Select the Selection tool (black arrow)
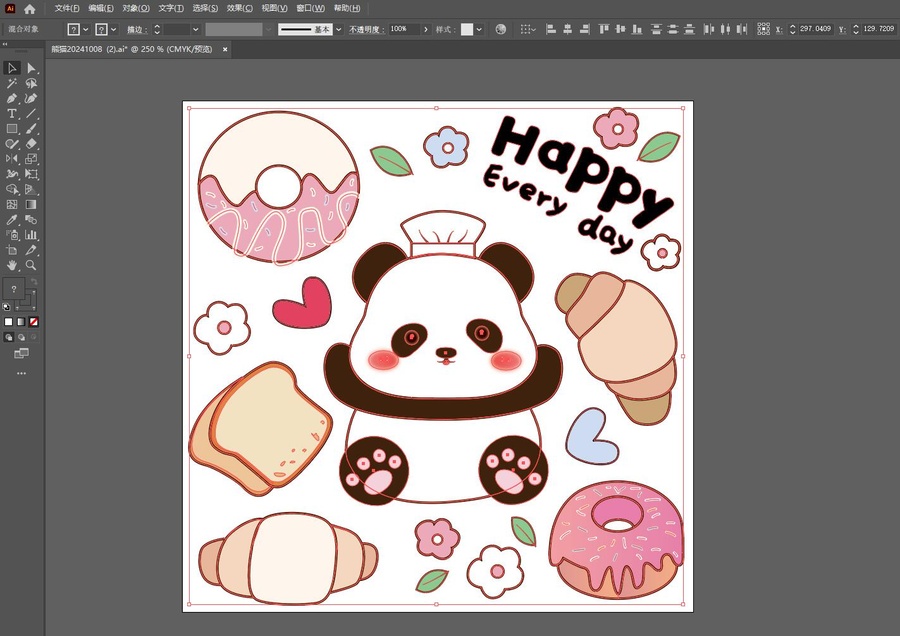This screenshot has width=900, height=636. pos(12,68)
